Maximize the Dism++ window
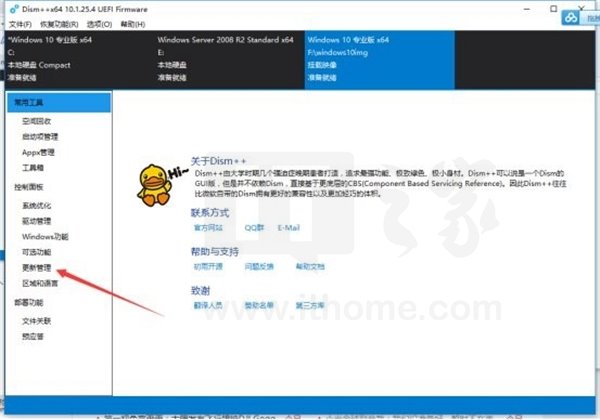This screenshot has height=420, width=600. click(553, 9)
